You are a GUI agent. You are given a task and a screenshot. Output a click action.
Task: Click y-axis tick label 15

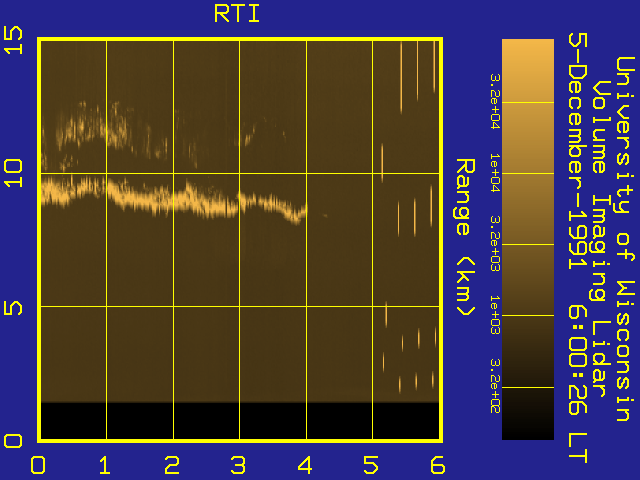[13, 40]
